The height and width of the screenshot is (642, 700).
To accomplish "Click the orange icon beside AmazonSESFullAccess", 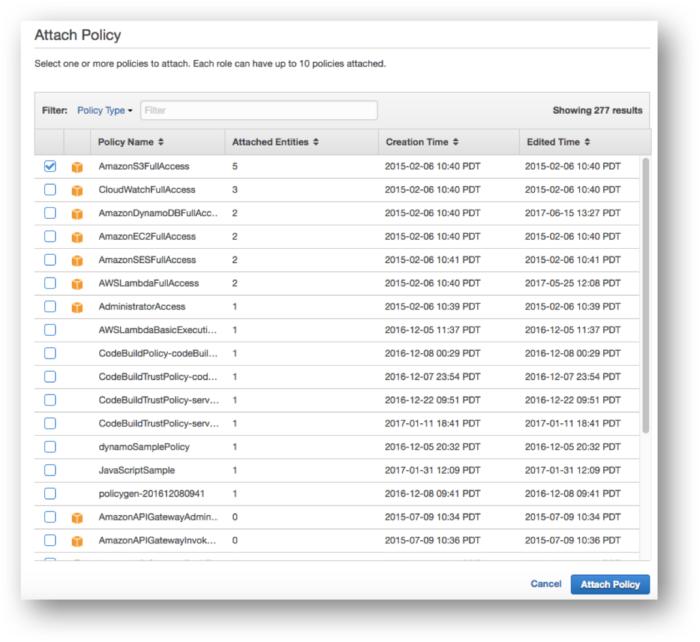I will coord(77,260).
